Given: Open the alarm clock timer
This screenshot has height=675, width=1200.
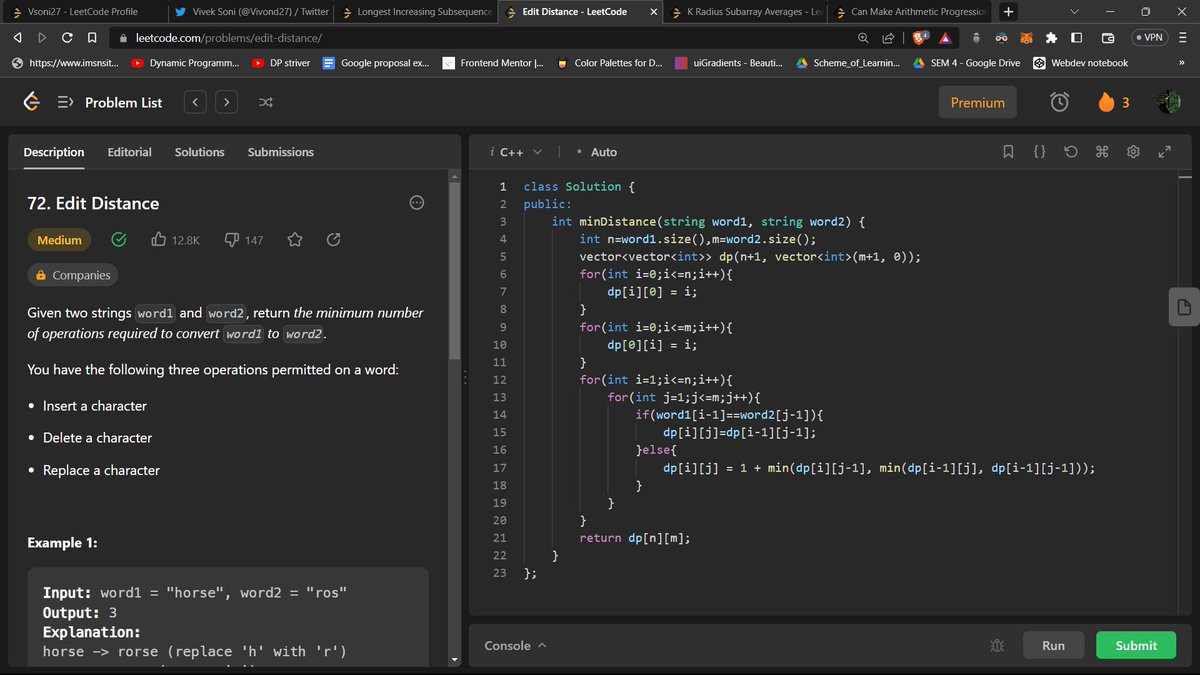Looking at the screenshot, I should point(1059,102).
